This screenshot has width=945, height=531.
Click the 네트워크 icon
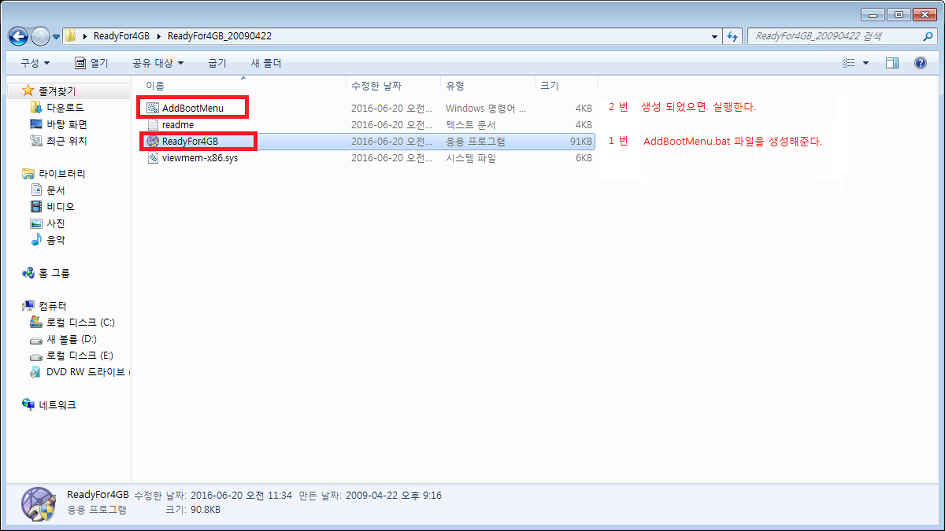coord(28,404)
